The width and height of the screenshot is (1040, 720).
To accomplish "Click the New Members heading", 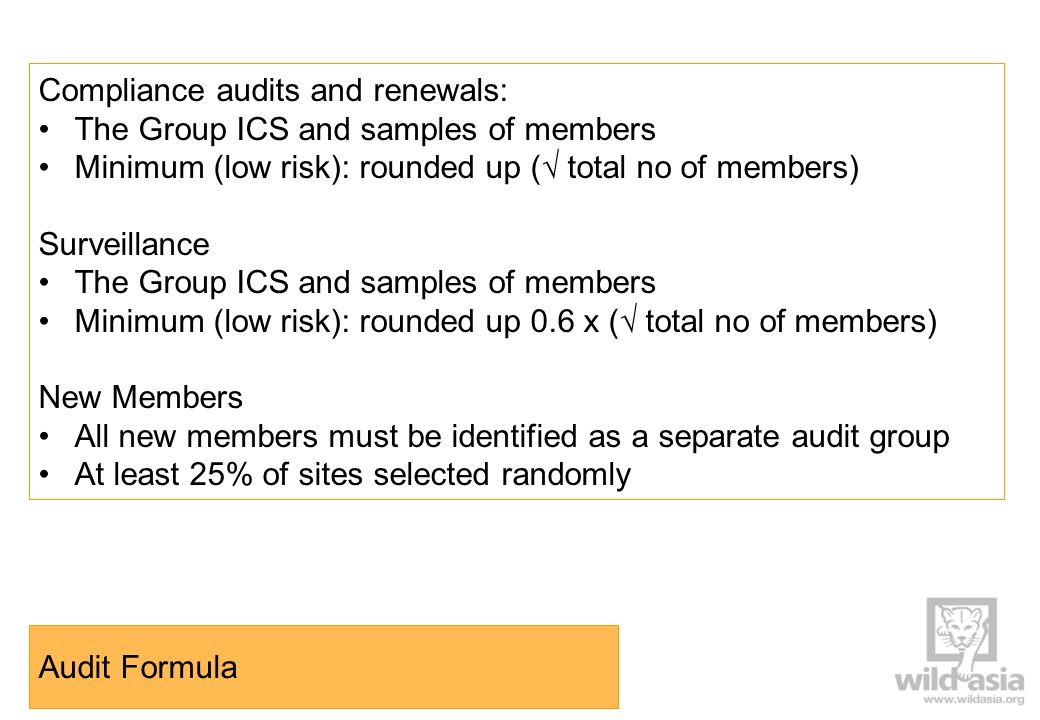I will [x=141, y=397].
